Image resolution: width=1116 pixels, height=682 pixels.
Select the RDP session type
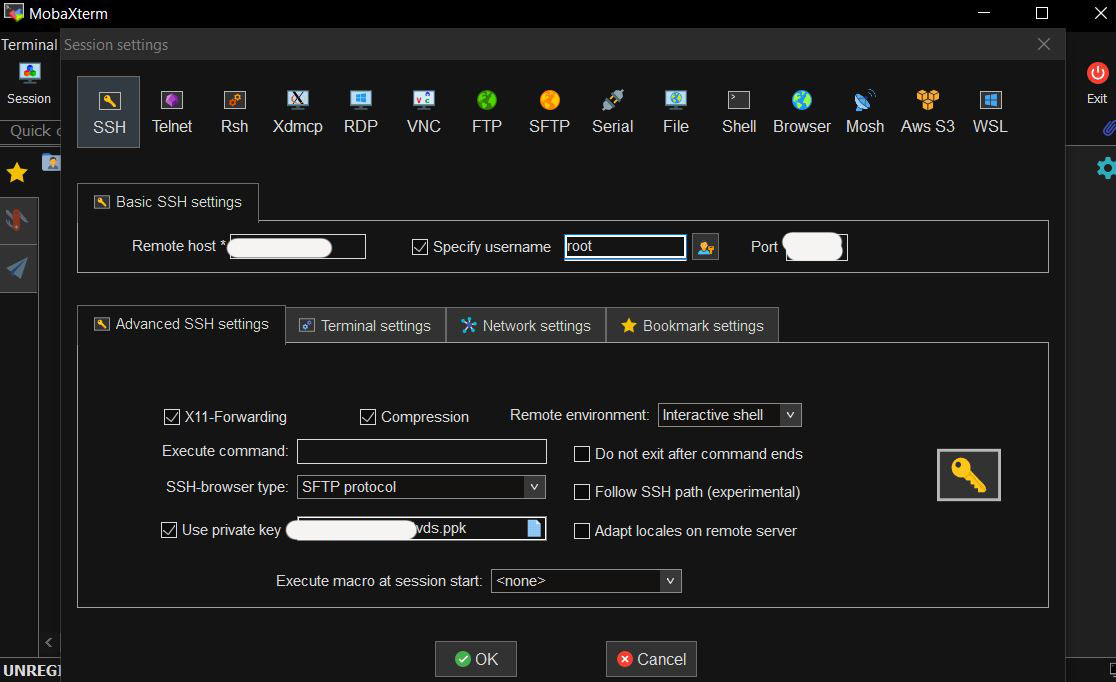361,112
